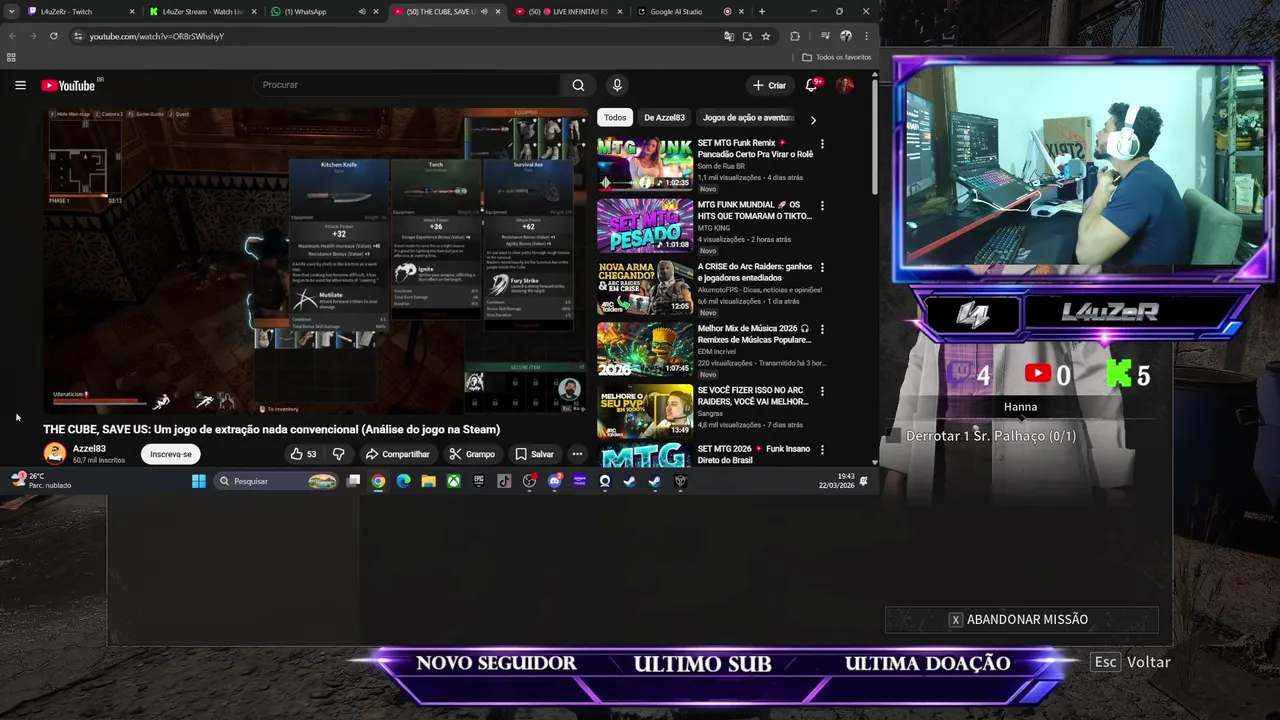Like the video with 53 likes
The height and width of the screenshot is (720, 1280).
point(303,454)
